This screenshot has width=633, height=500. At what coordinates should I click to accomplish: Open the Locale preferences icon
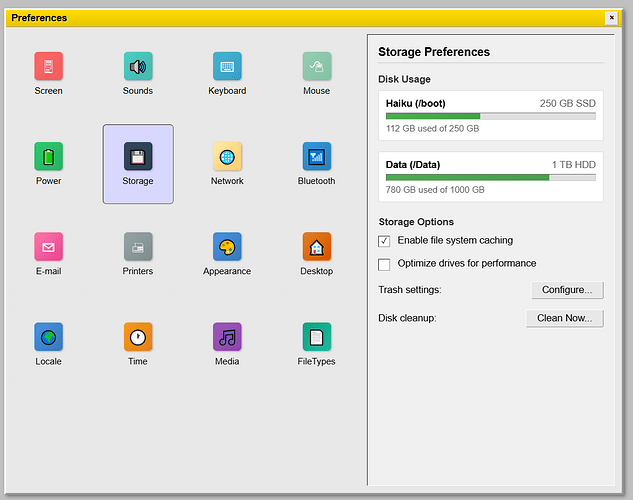pyautogui.click(x=48, y=337)
